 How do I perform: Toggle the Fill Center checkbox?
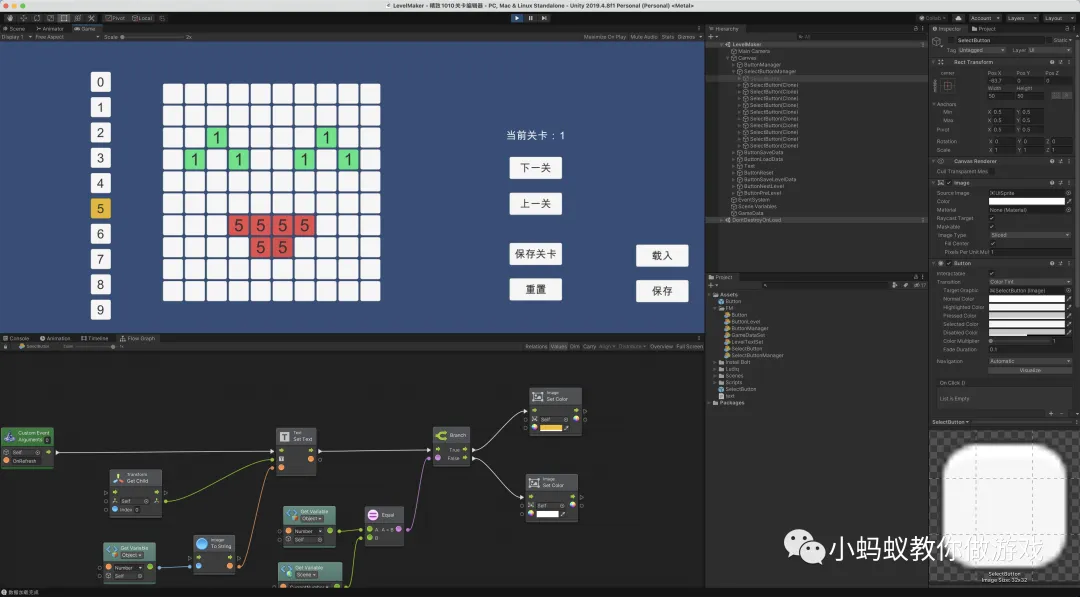(992, 243)
